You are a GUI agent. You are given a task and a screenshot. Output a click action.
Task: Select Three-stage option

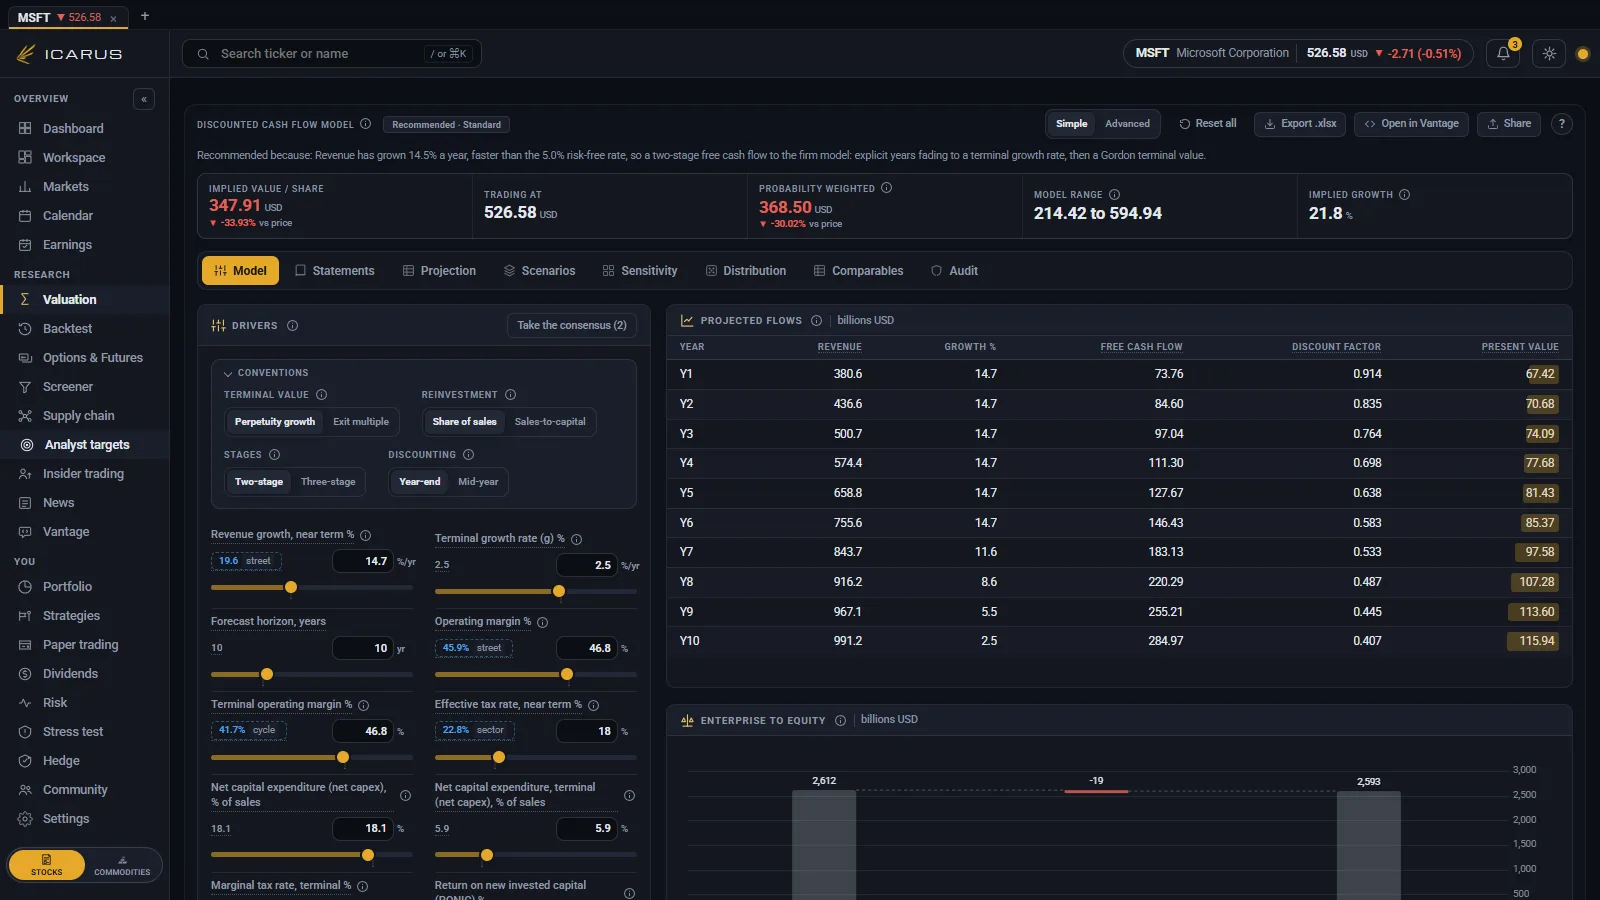[328, 482]
